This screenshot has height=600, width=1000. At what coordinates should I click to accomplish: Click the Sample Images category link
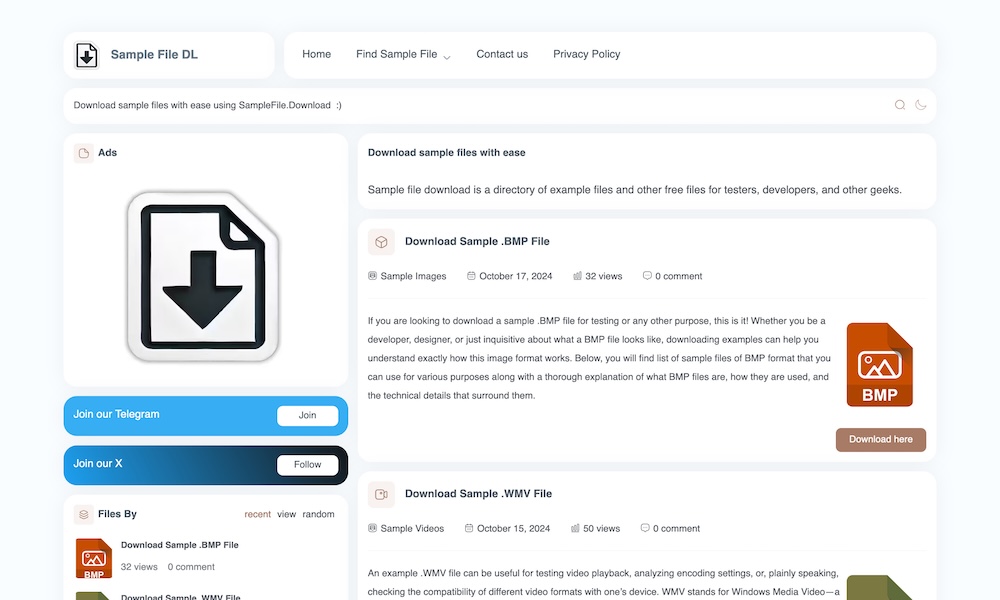(x=413, y=276)
